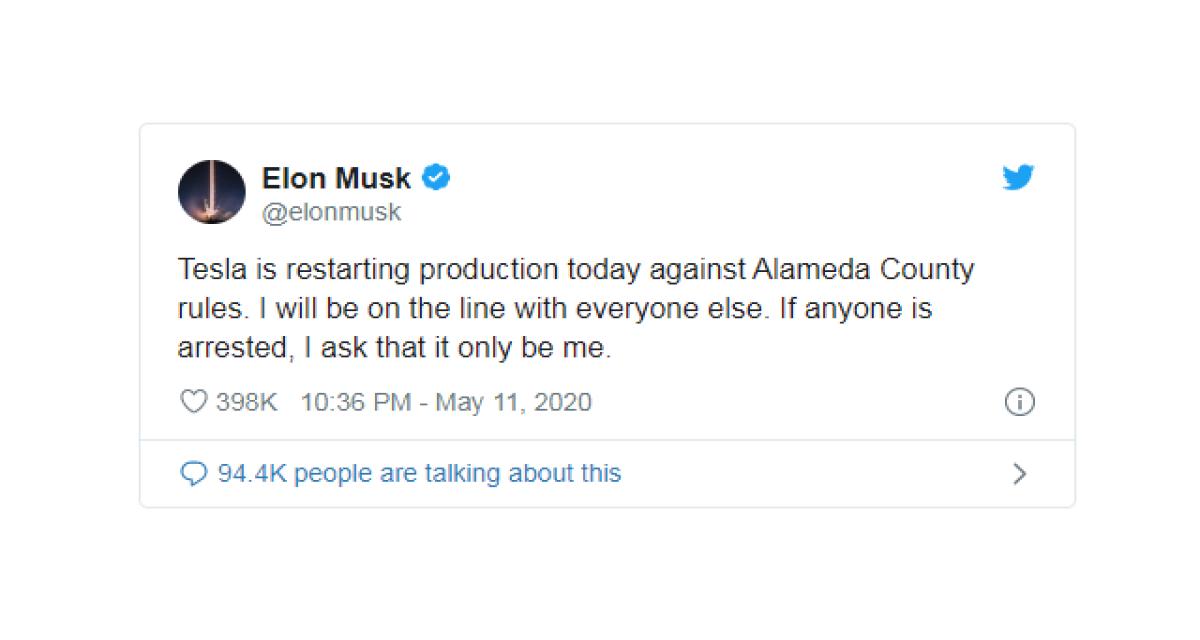Click the Twitter bird logo
The image size is (1200, 640).
coord(1018,179)
